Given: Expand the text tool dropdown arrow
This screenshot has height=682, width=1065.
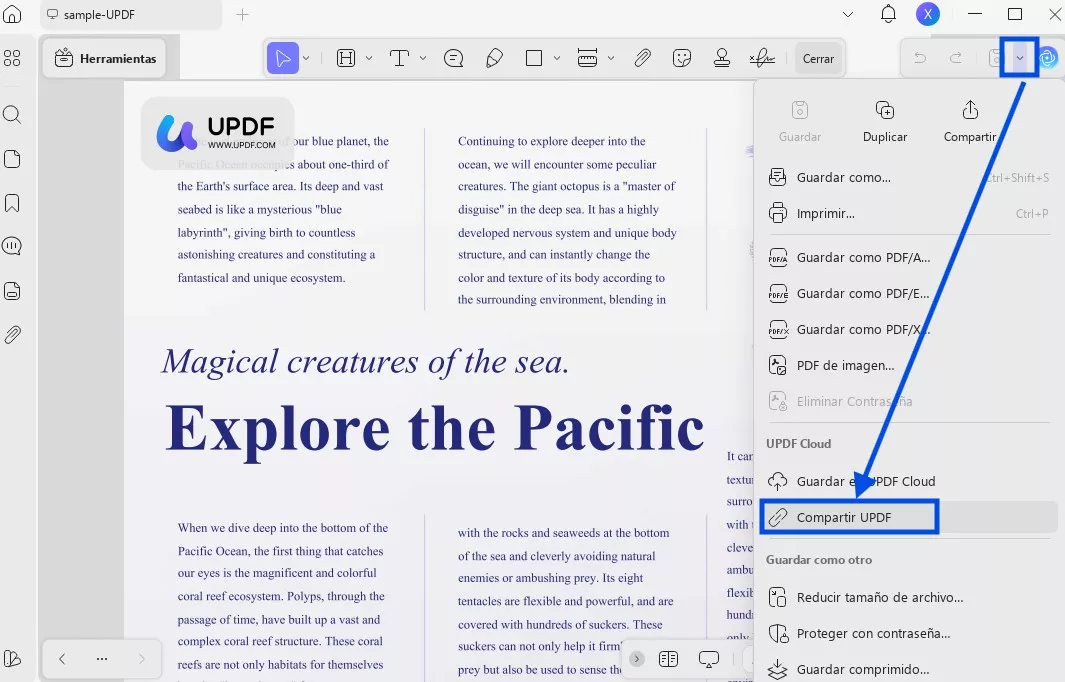Looking at the screenshot, I should (x=422, y=58).
